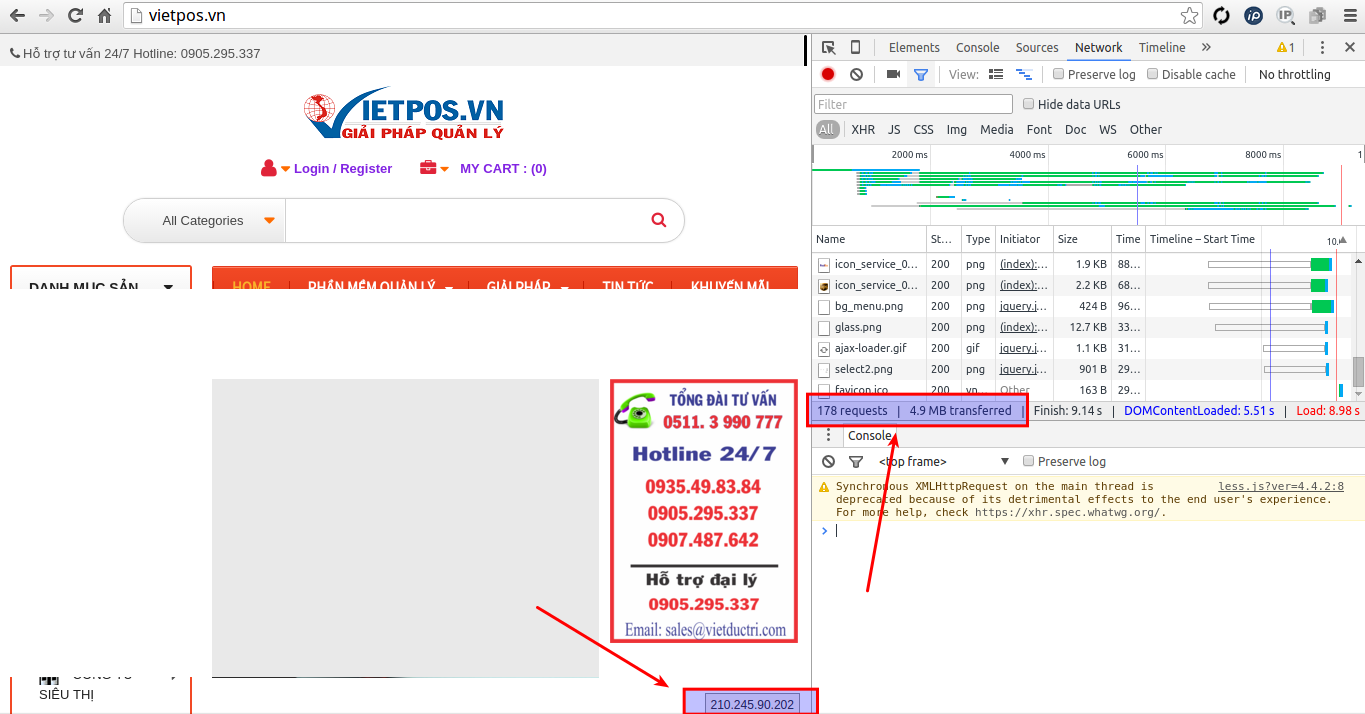This screenshot has width=1365, height=714.
Task: Click the timeline column sort arrow
Action: point(1344,240)
